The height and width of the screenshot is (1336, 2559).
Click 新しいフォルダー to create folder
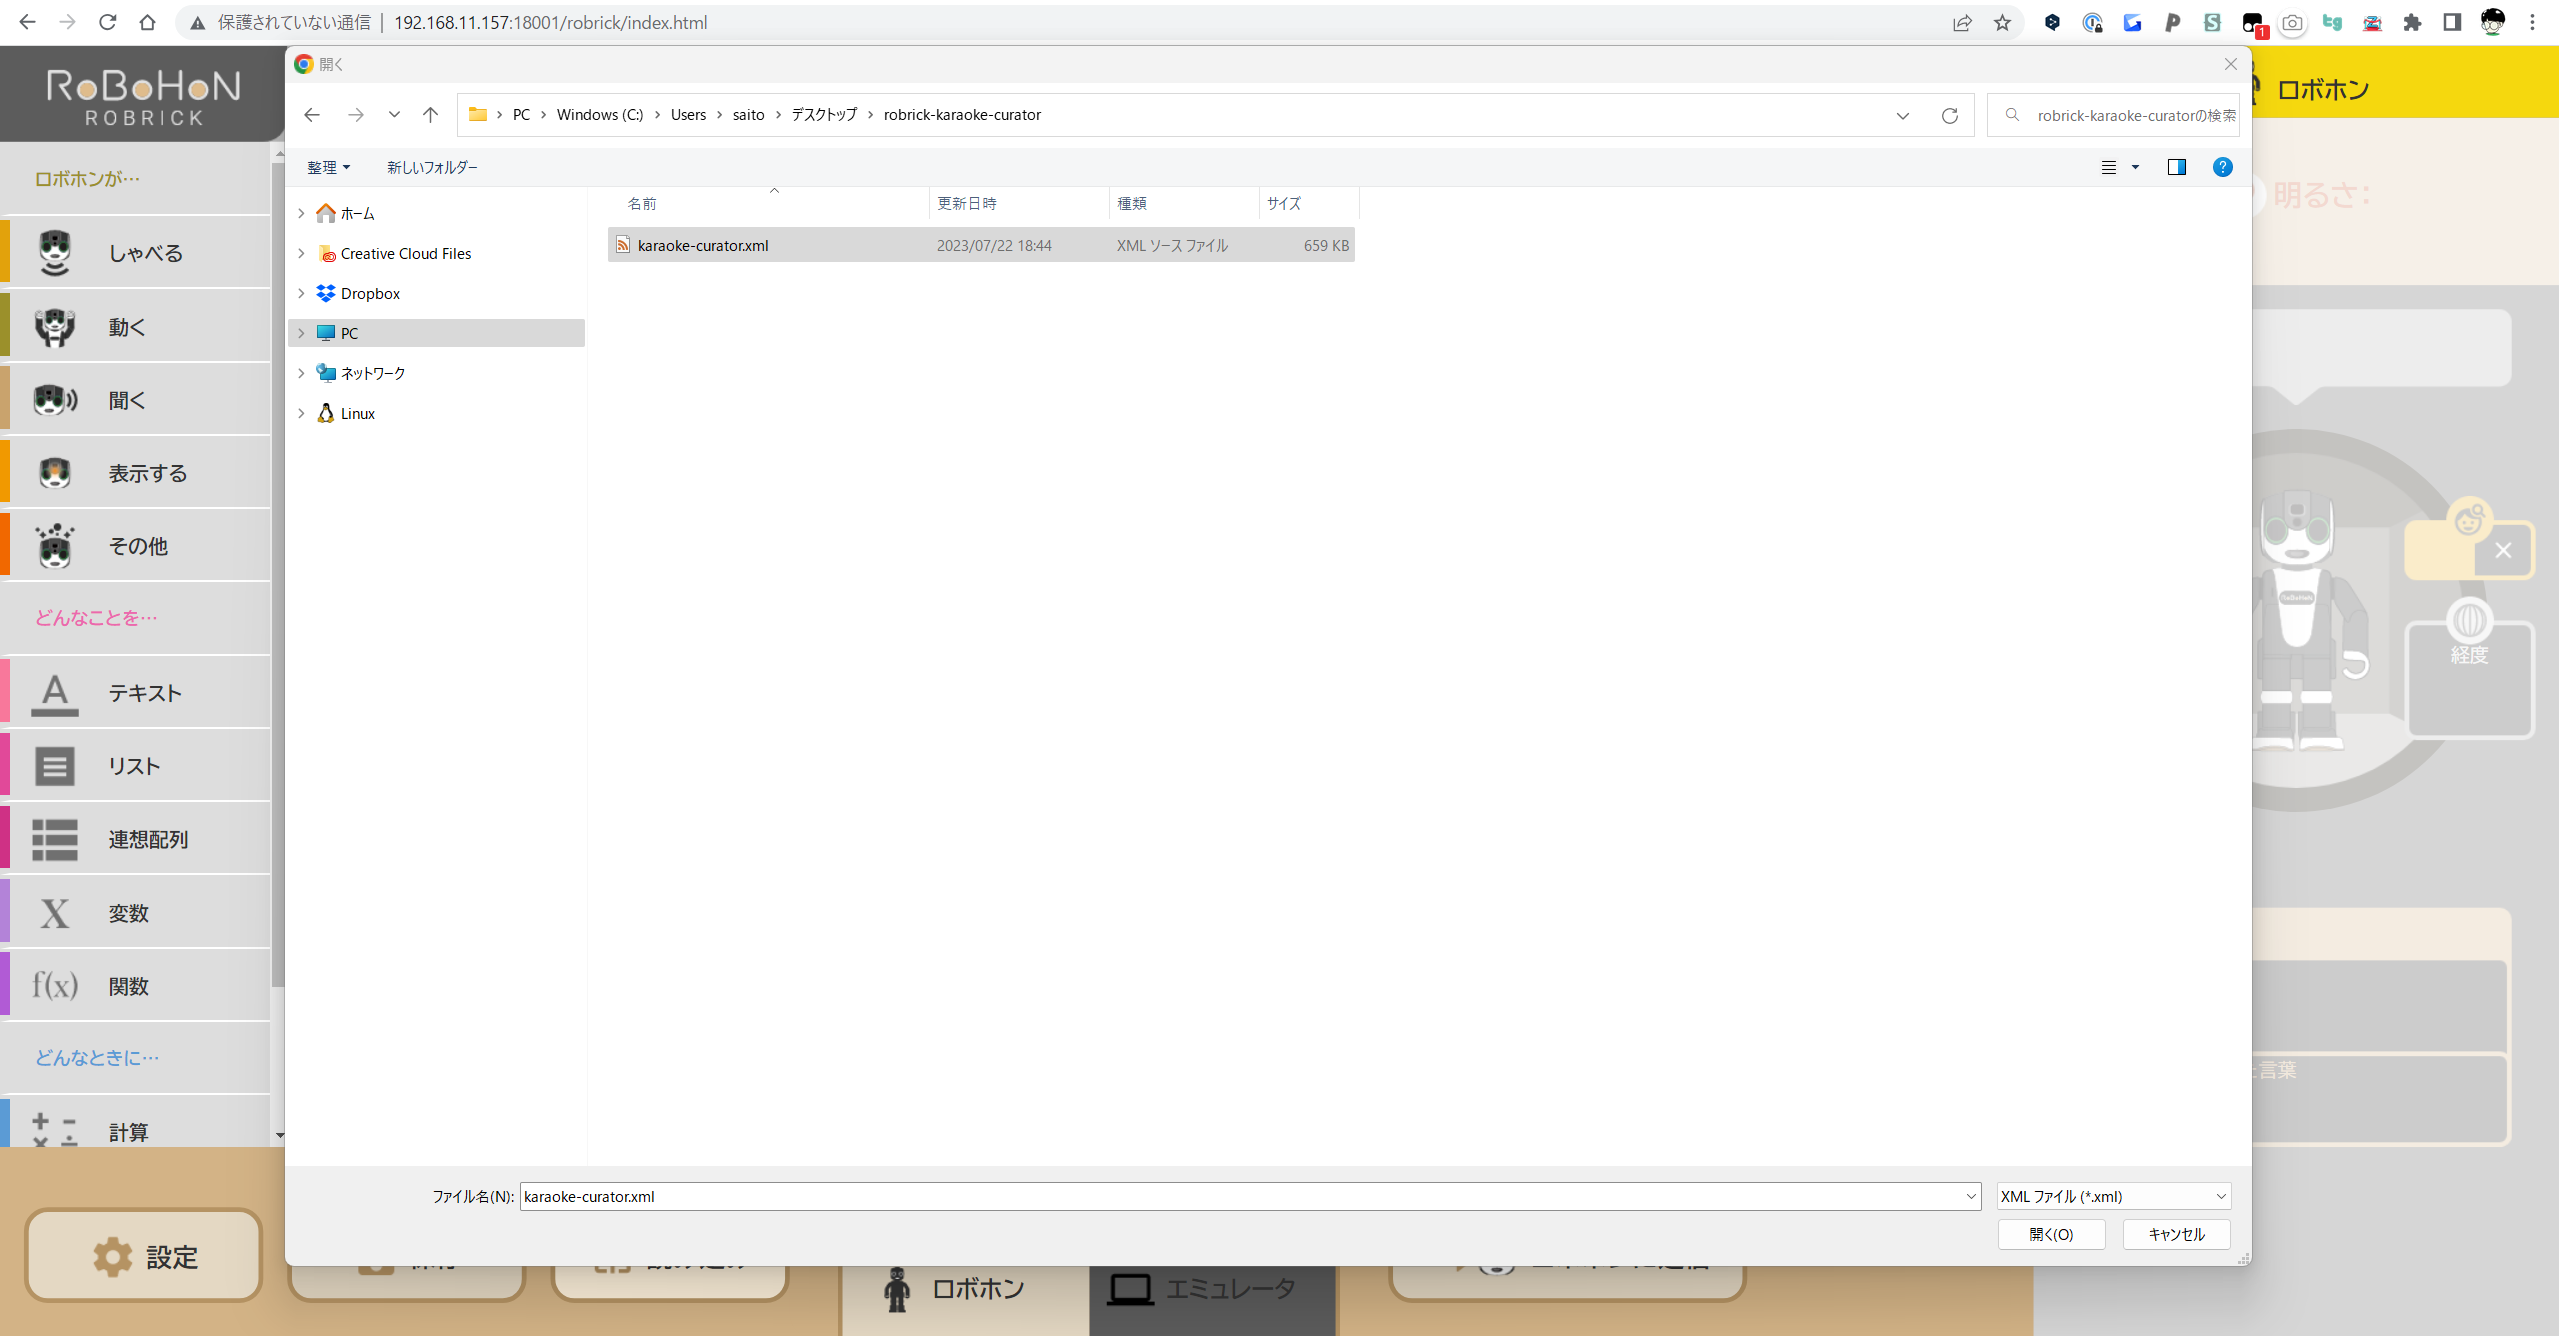(x=432, y=167)
